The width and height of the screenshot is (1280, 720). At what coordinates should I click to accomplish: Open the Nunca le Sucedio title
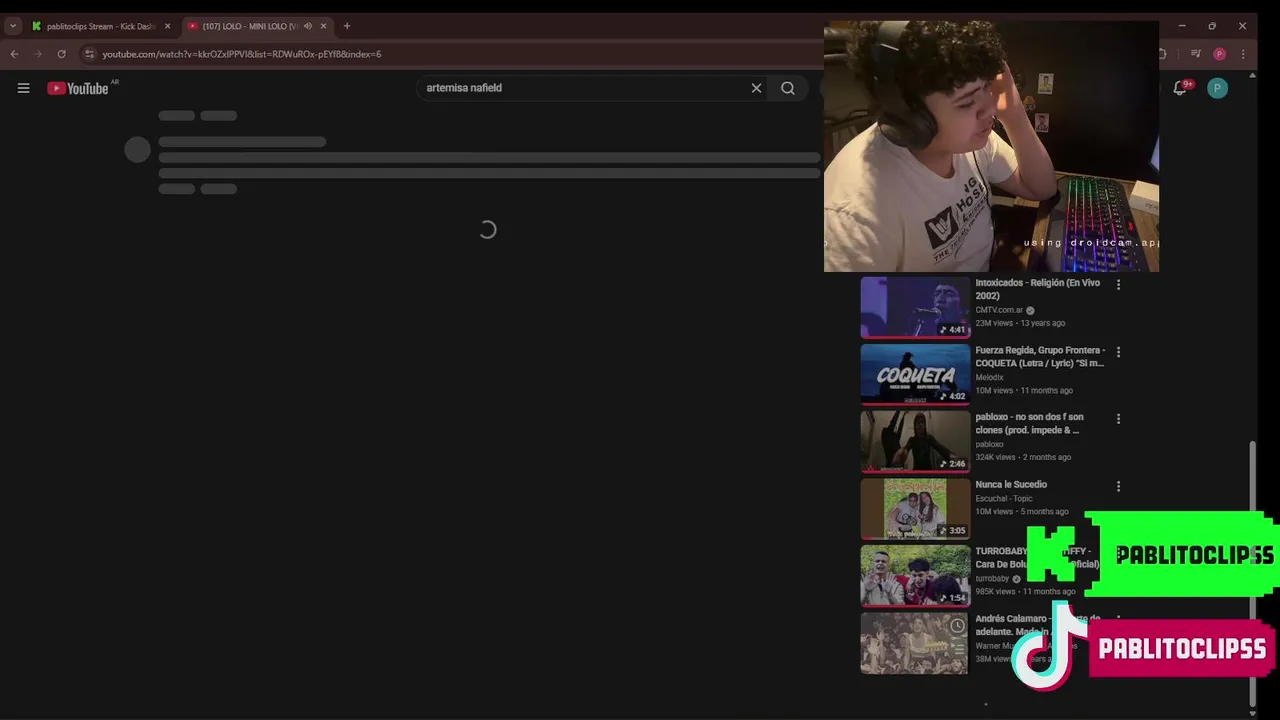click(1011, 484)
